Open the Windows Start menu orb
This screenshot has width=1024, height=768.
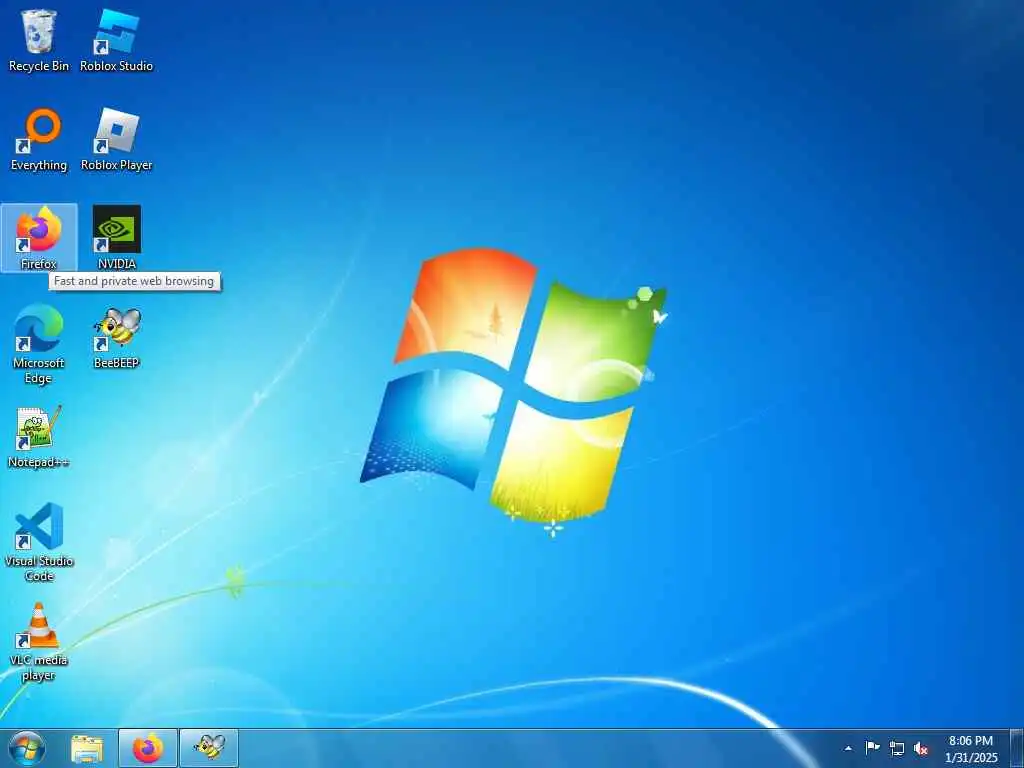[27, 748]
